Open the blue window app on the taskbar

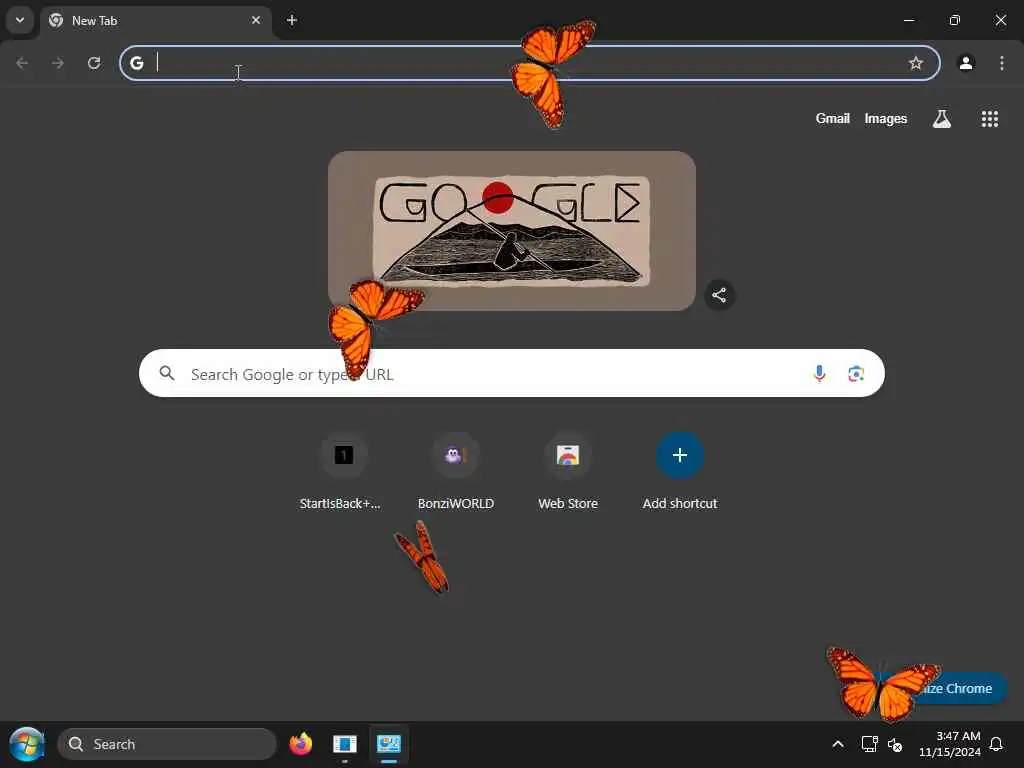point(344,744)
